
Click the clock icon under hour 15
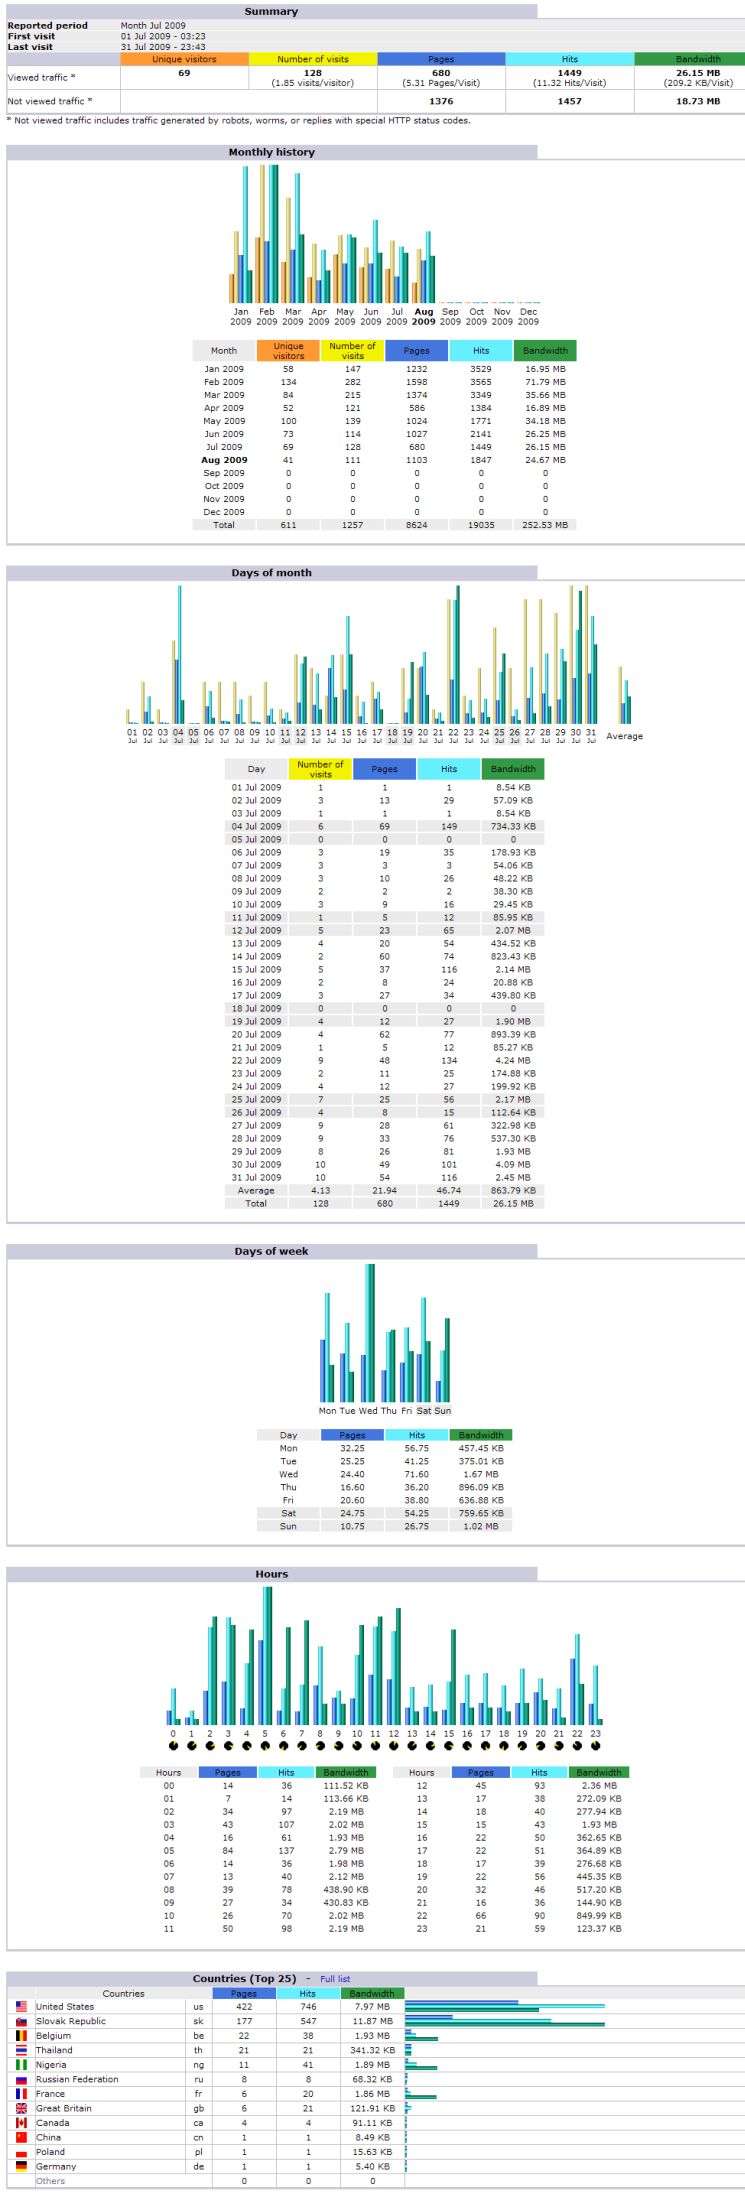[x=449, y=1746]
